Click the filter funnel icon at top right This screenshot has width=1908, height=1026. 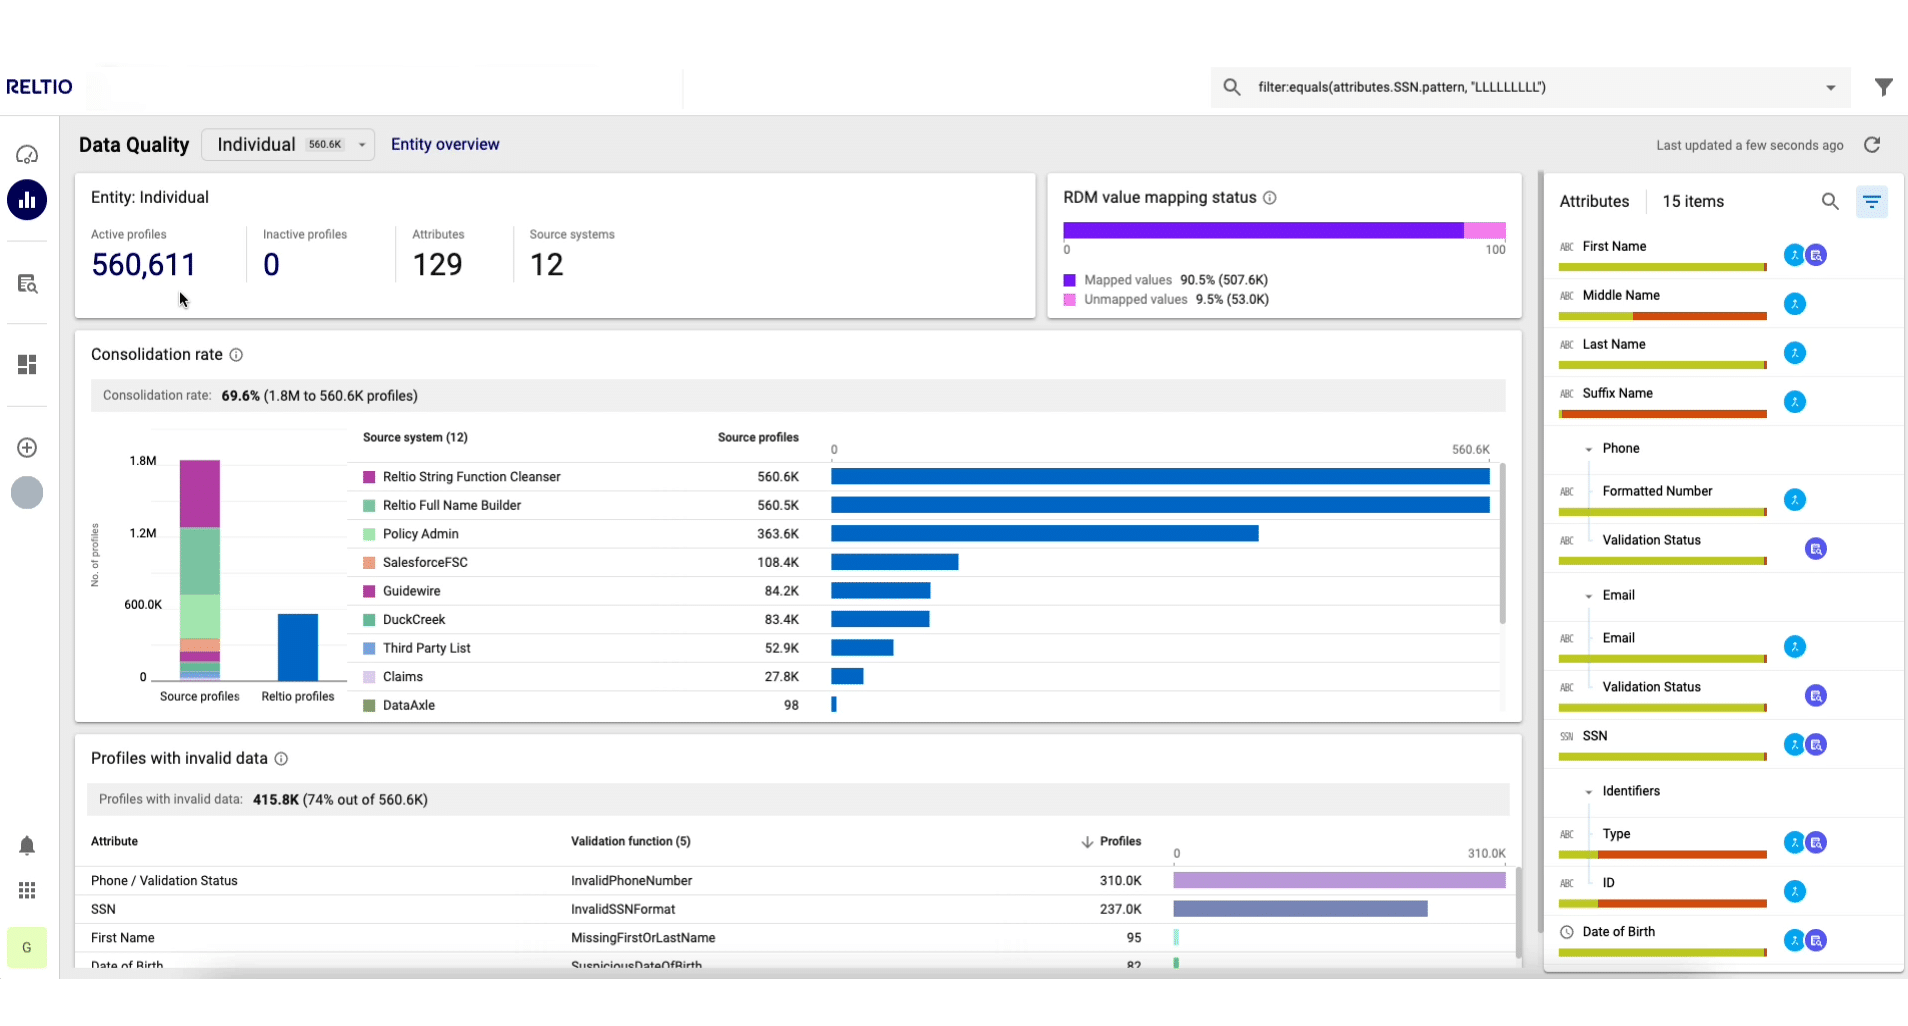pos(1884,87)
